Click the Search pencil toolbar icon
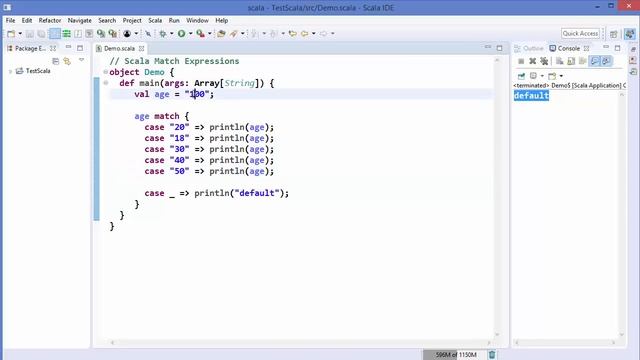The width and height of the screenshot is (640, 360). click(x=233, y=33)
